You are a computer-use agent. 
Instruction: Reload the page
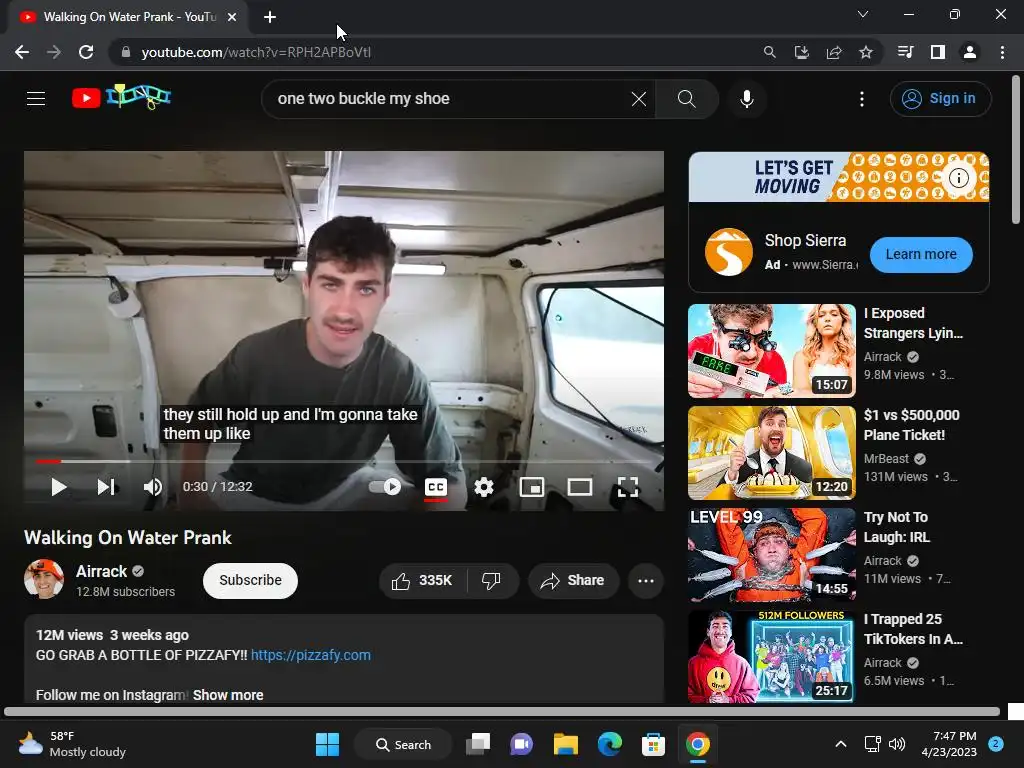[x=86, y=52]
